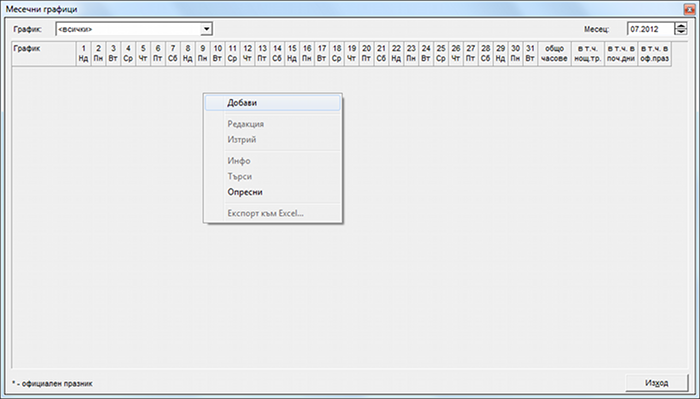
Task: Select the day 22 Нд column header
Action: pyautogui.click(x=396, y=54)
